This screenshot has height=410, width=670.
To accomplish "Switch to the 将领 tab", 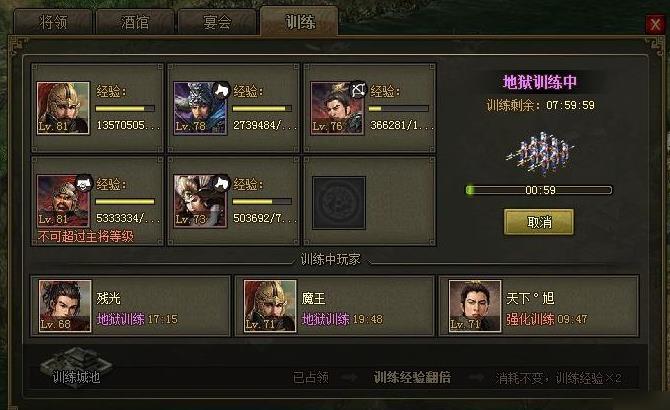I will point(53,22).
